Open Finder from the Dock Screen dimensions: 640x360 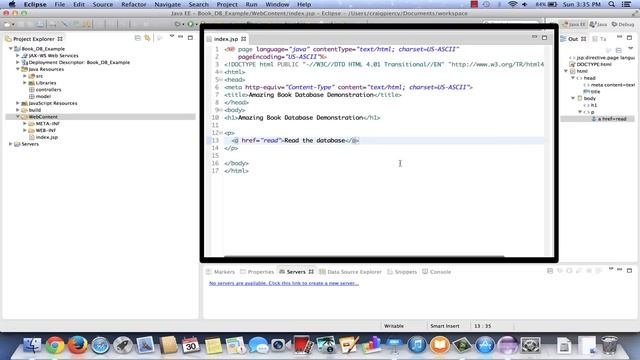tap(32, 345)
